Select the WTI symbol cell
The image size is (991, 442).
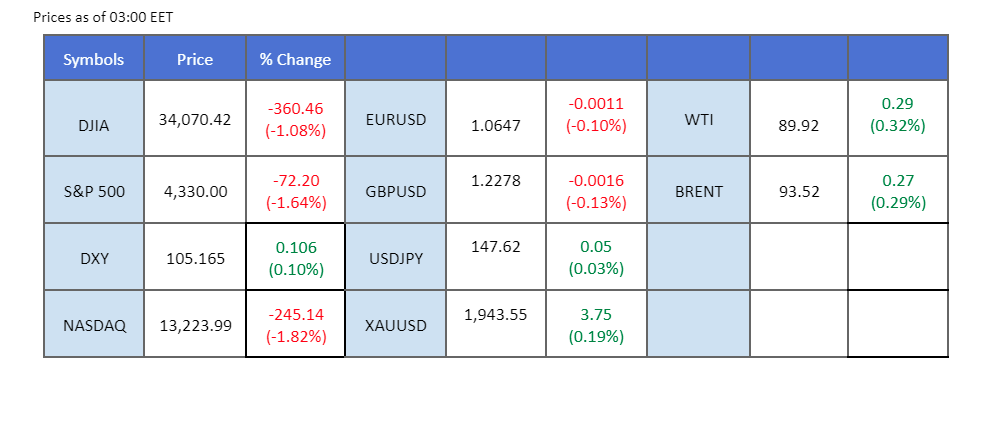pos(698,119)
